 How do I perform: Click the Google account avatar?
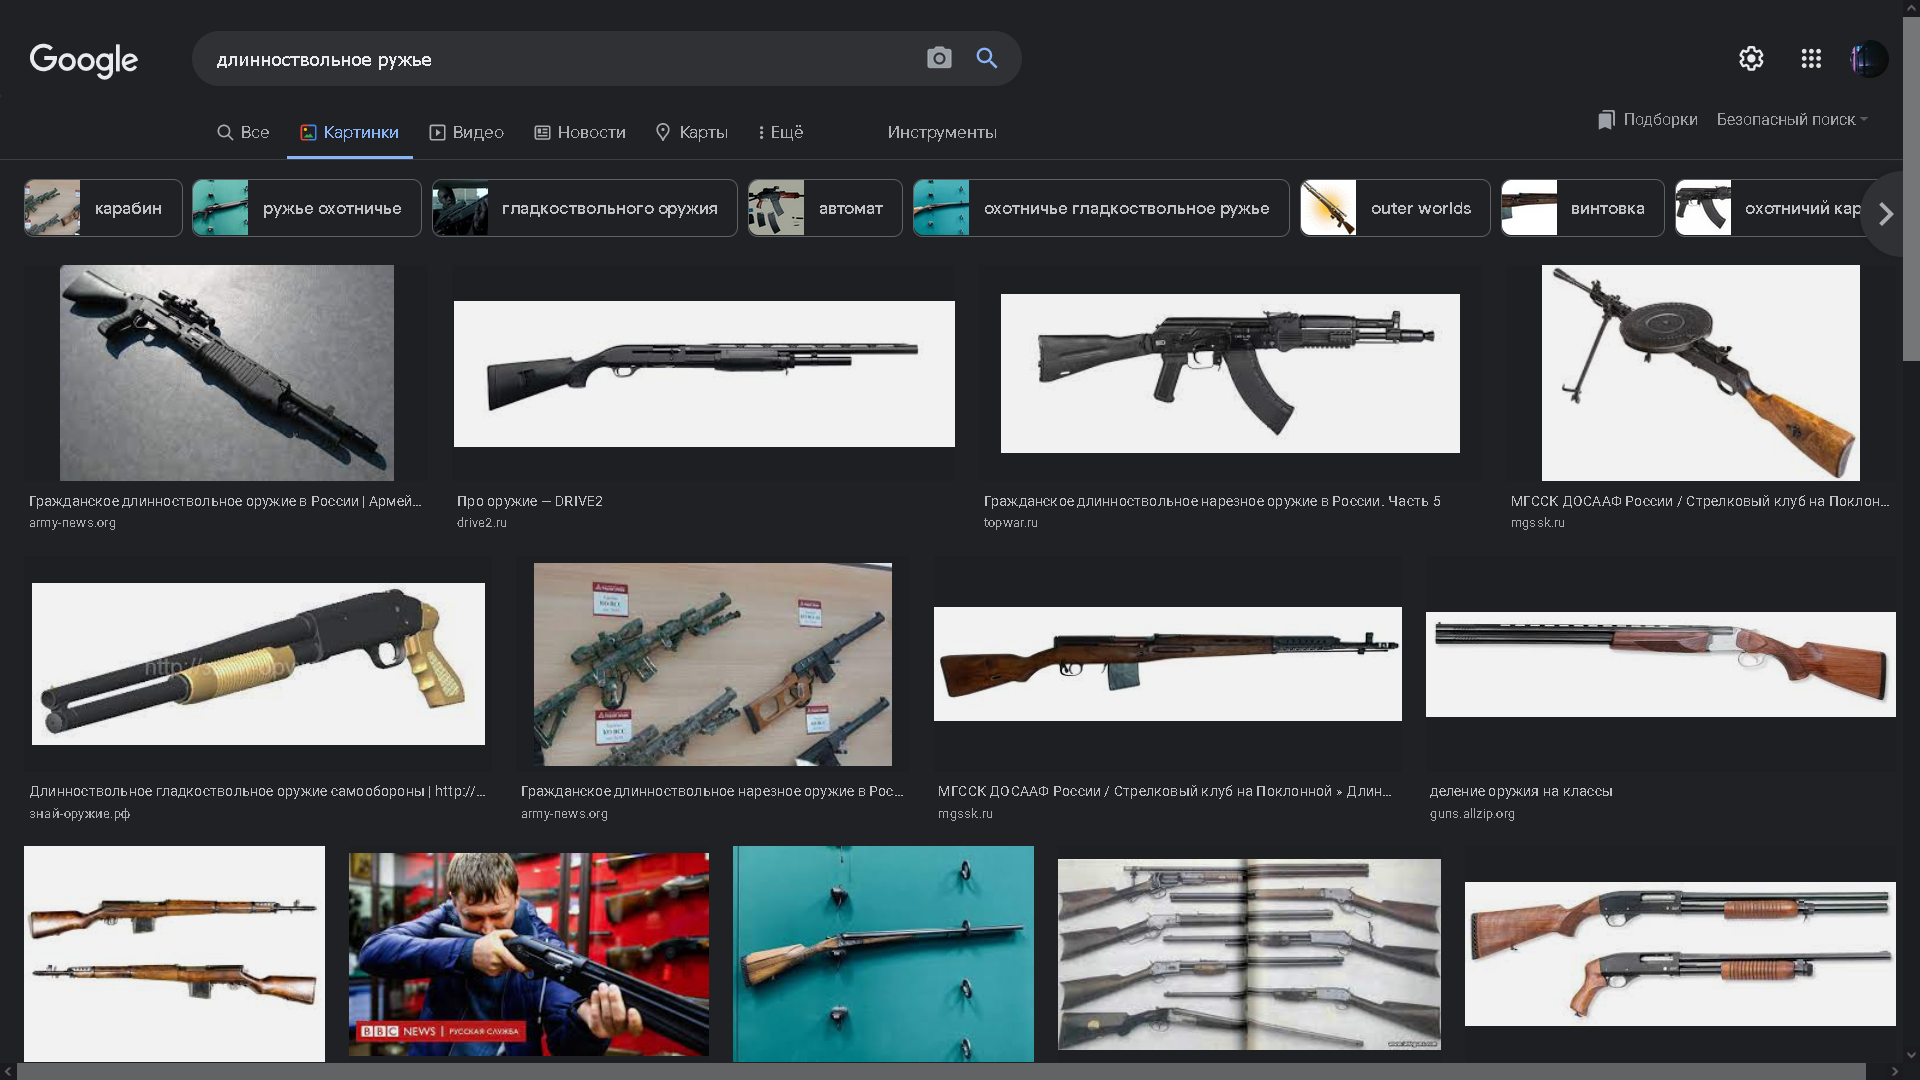pyautogui.click(x=1867, y=59)
